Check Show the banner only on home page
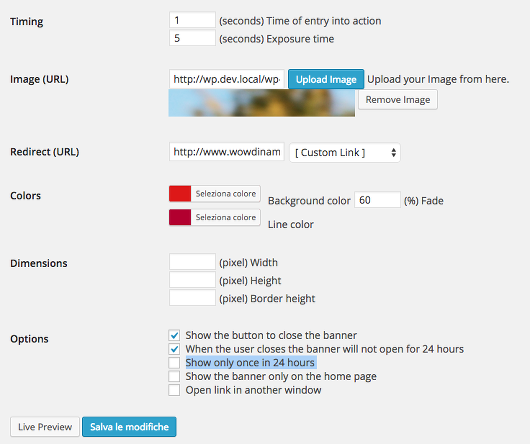 pyautogui.click(x=174, y=376)
